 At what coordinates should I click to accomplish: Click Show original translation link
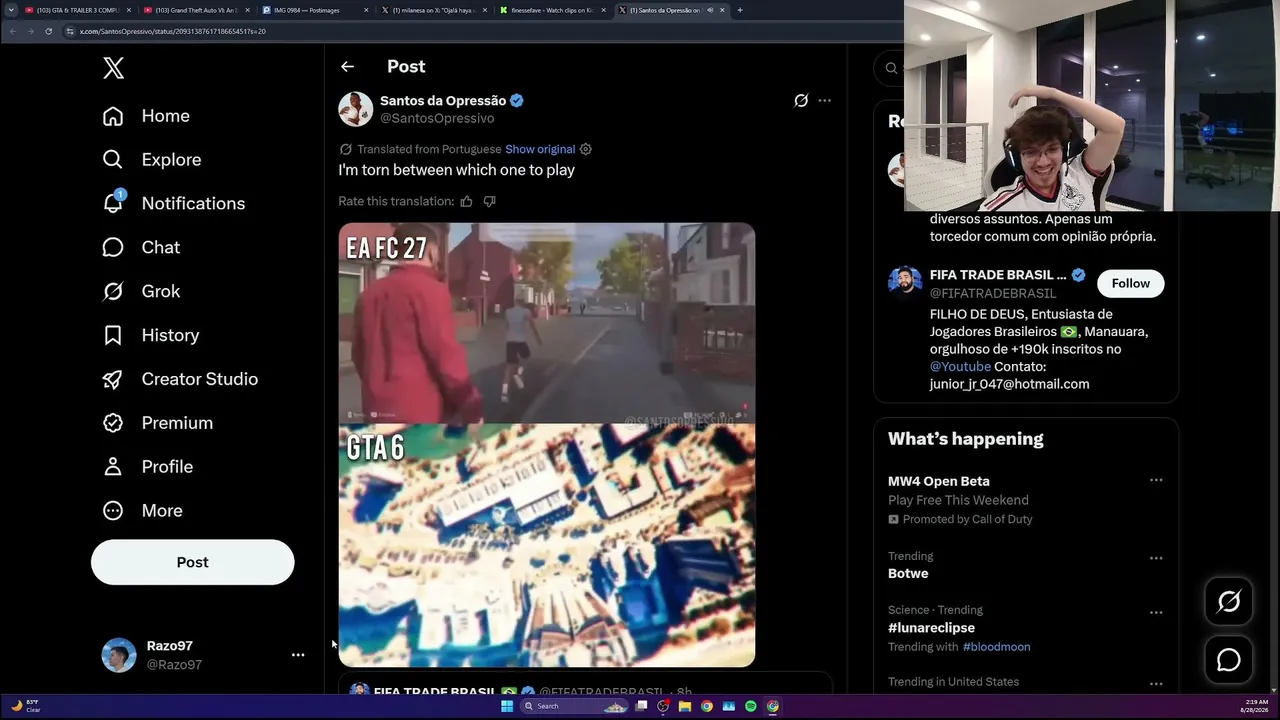[540, 149]
